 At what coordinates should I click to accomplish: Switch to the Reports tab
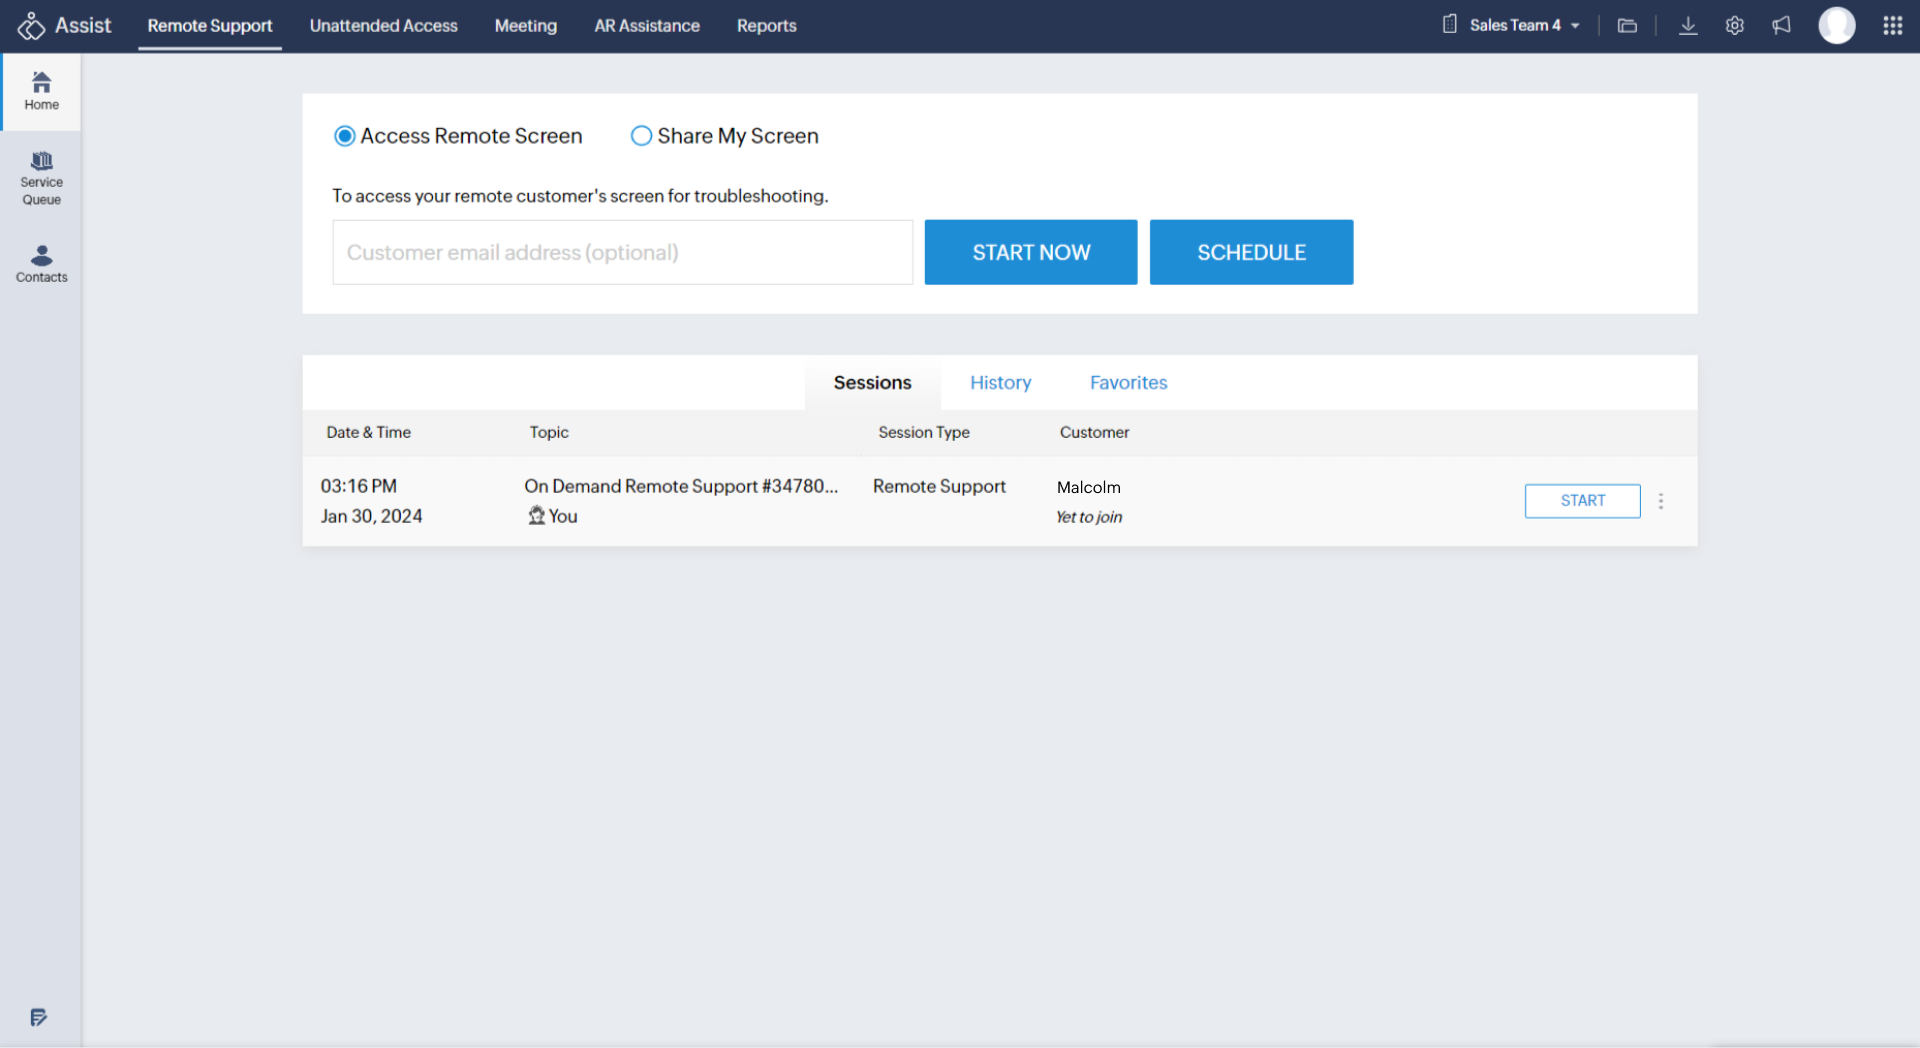pyautogui.click(x=767, y=26)
